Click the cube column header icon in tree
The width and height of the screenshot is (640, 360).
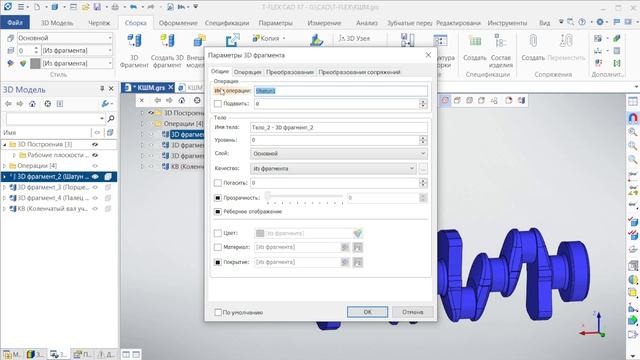point(109,132)
